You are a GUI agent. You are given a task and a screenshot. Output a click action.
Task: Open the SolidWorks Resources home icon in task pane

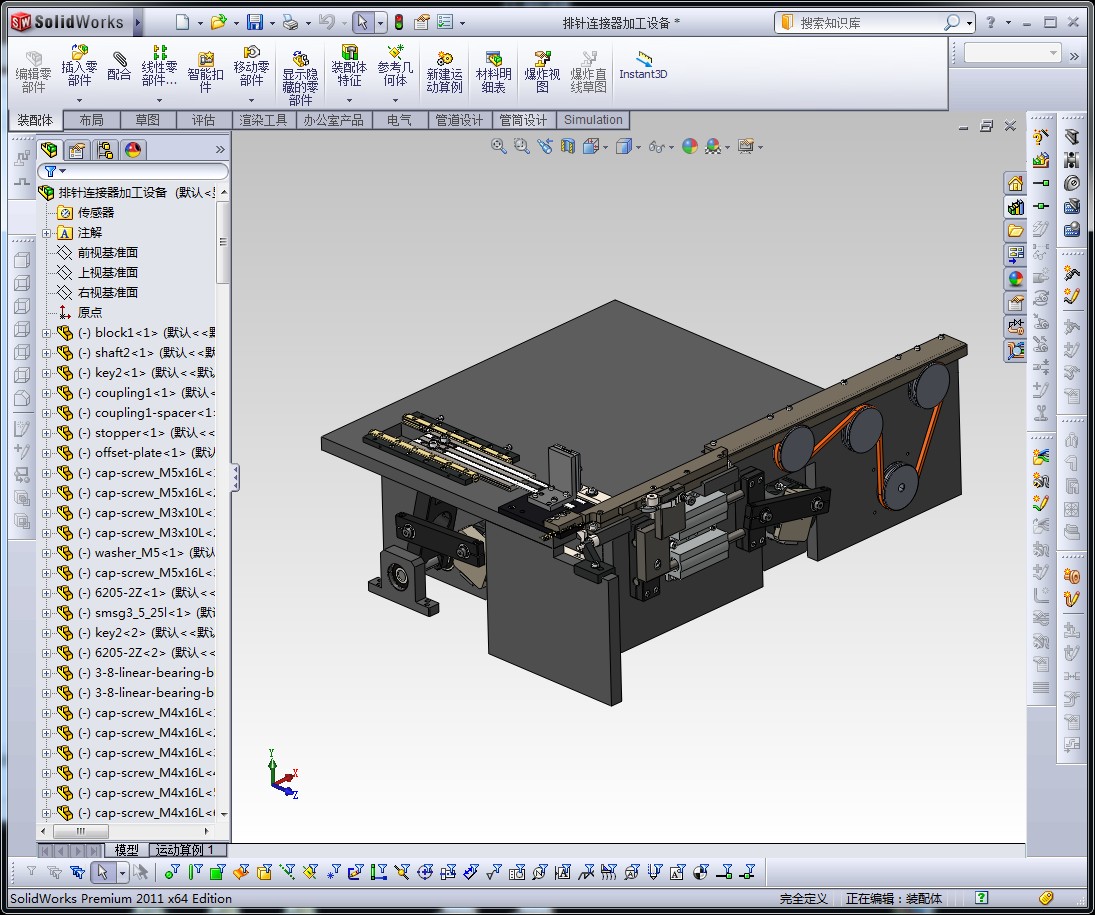coord(1016,183)
